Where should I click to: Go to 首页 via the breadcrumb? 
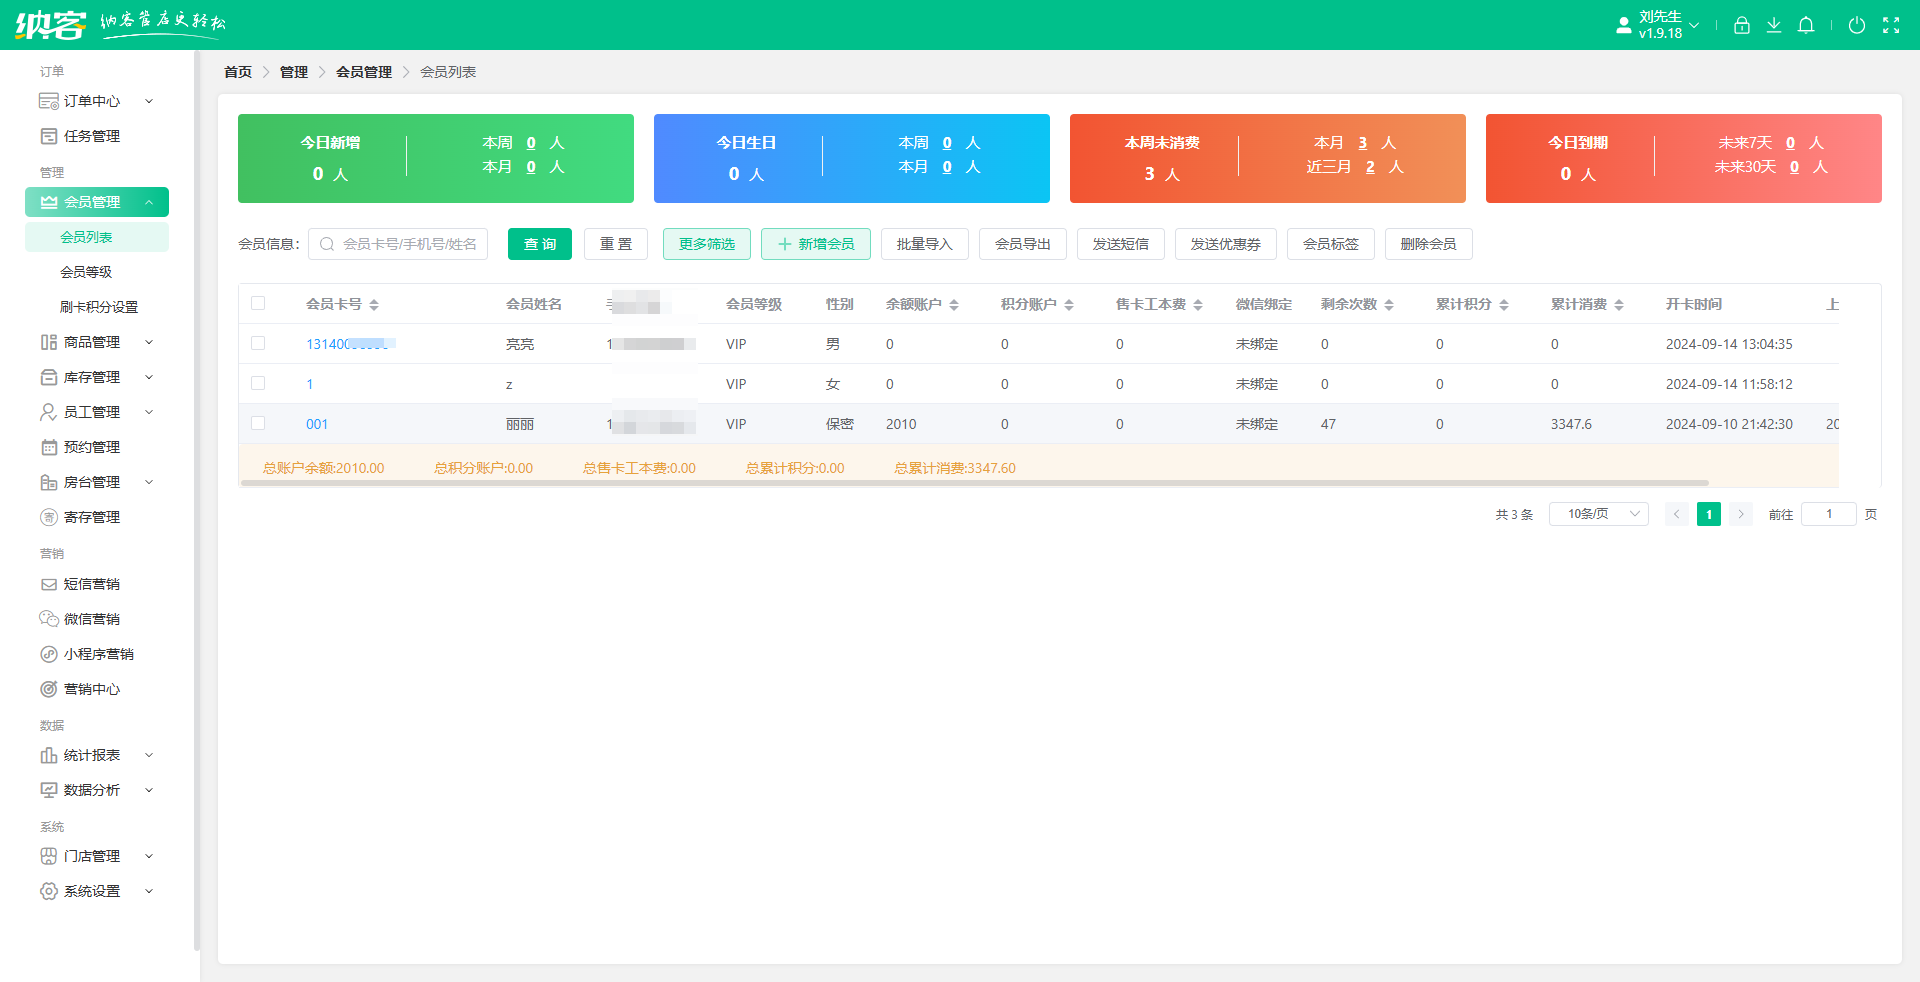[238, 71]
